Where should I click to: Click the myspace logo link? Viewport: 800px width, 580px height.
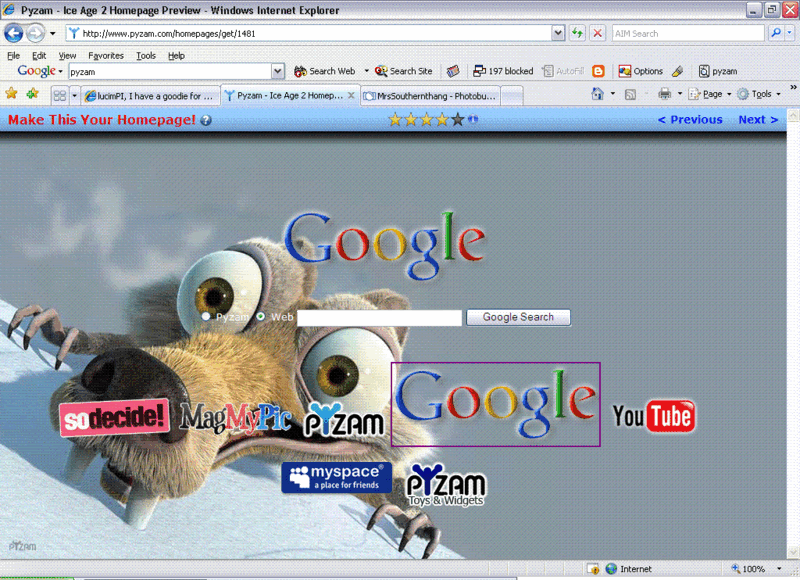(x=337, y=478)
